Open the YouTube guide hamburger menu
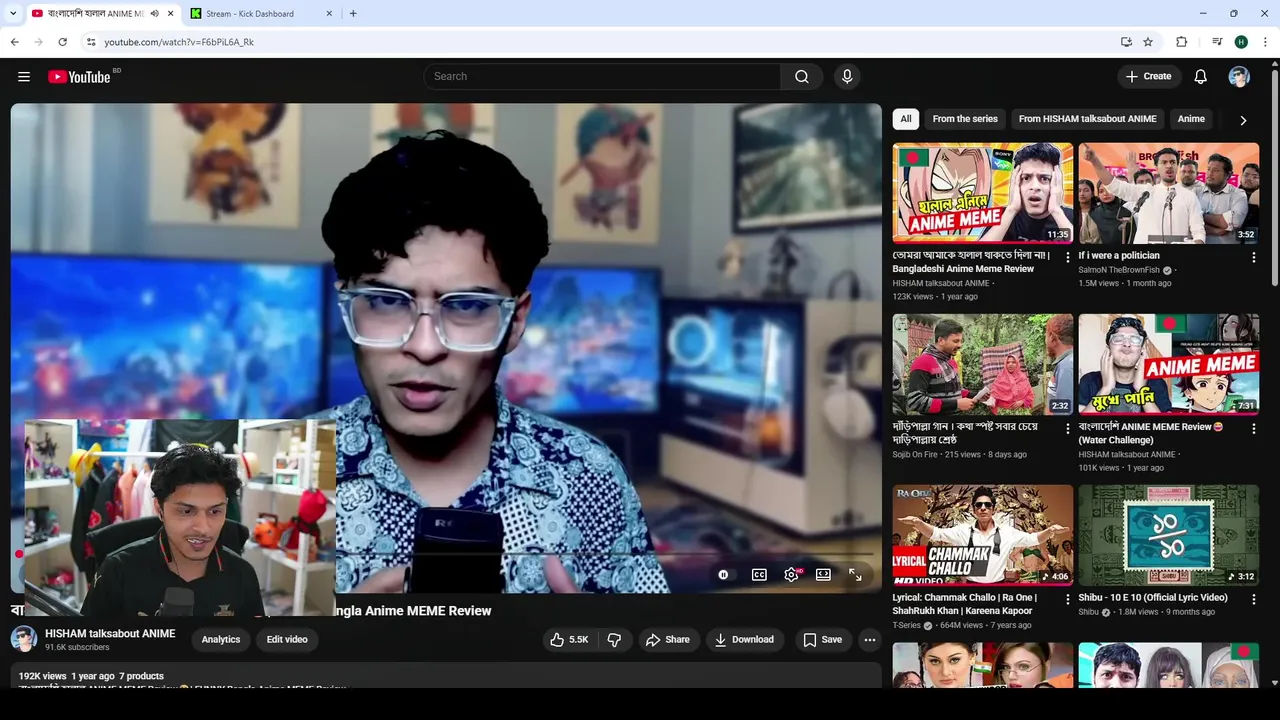1280x720 pixels. coord(24,77)
